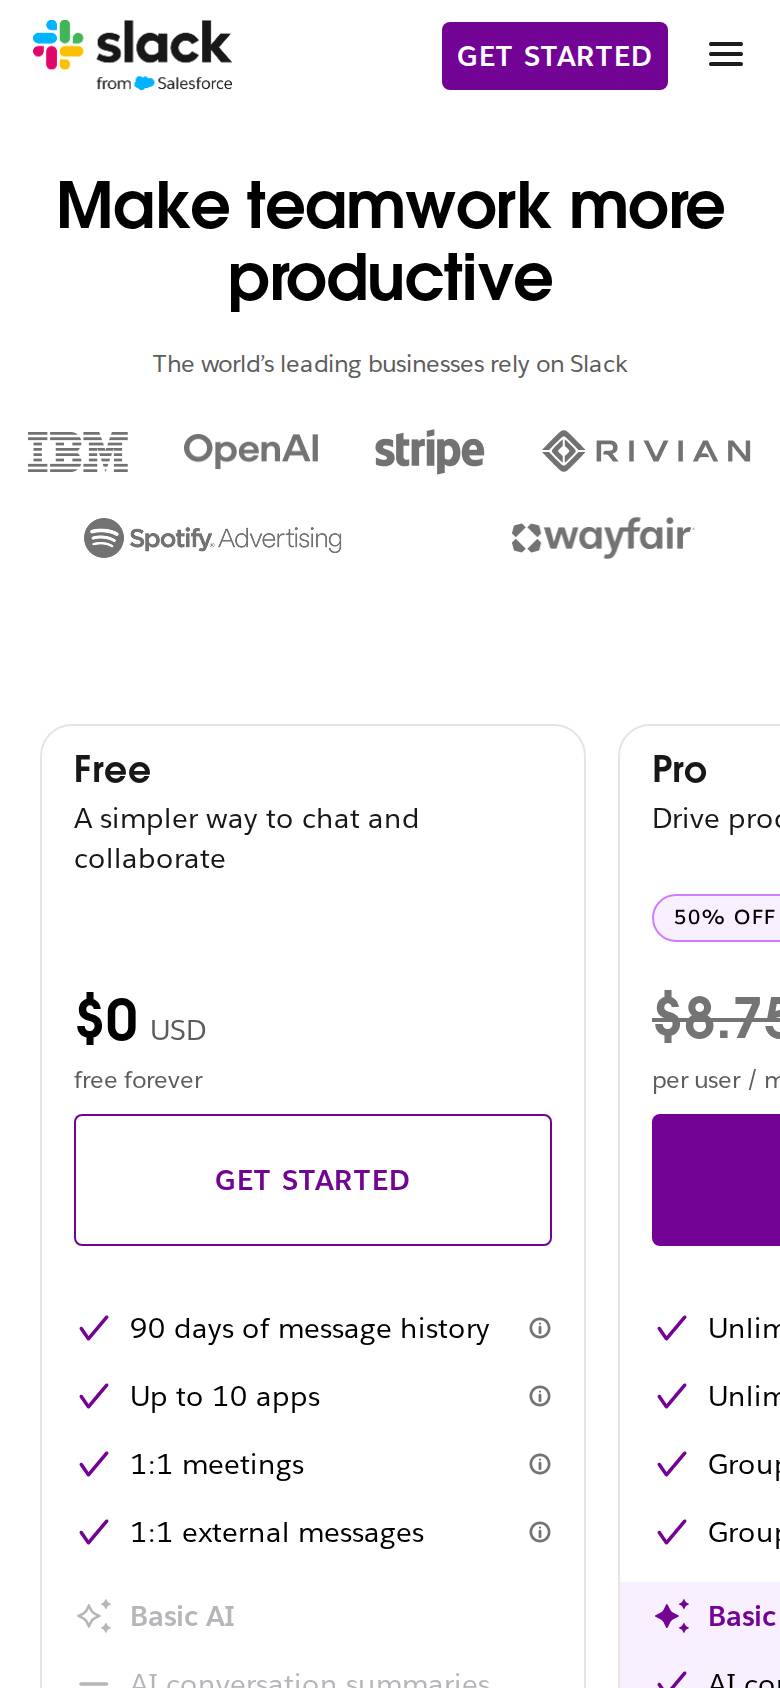Show info for 90 days message history
The width and height of the screenshot is (780, 1688).
540,1328
